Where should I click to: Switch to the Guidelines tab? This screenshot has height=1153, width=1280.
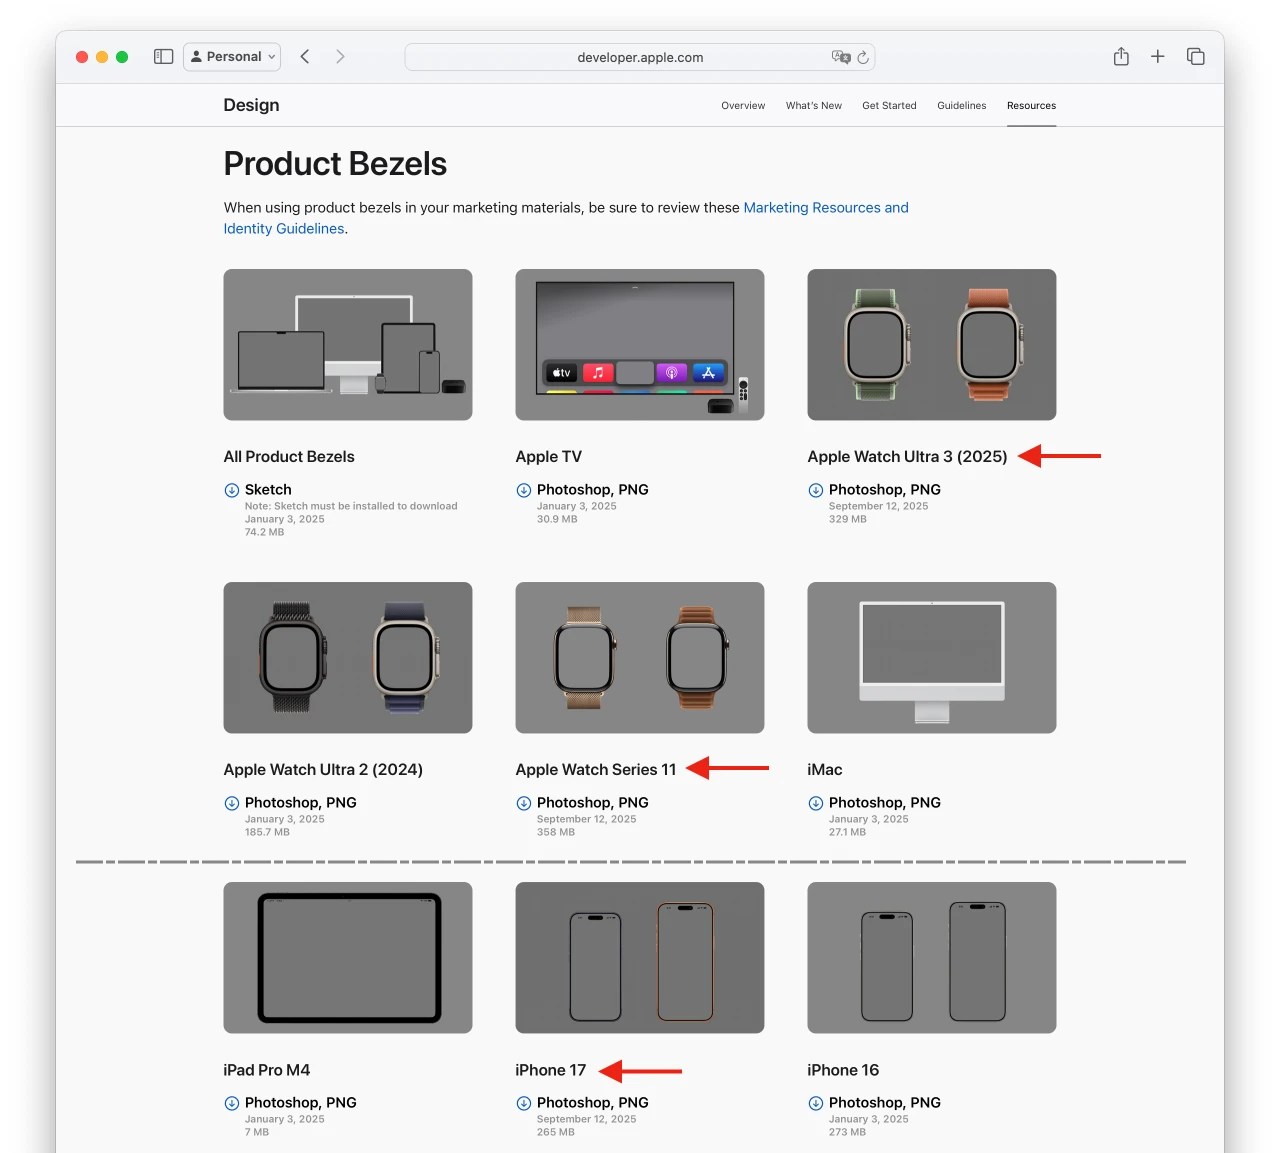pos(961,105)
